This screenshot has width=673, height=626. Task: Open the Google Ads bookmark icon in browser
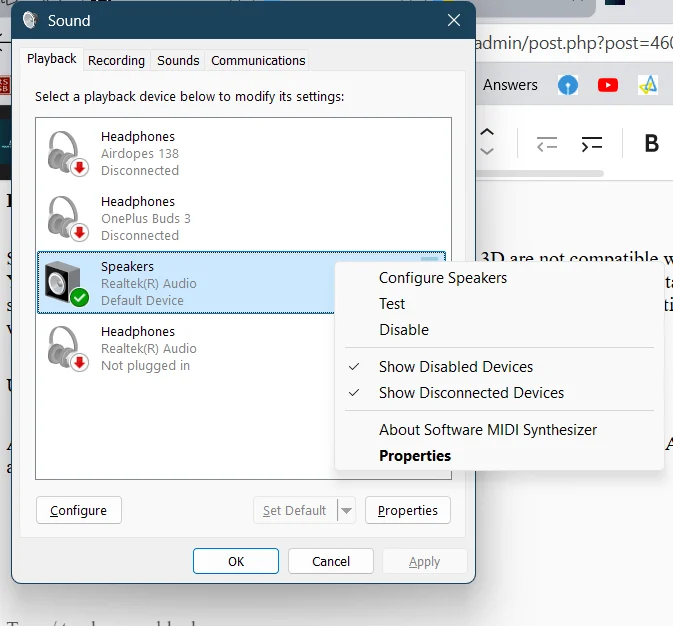click(648, 85)
